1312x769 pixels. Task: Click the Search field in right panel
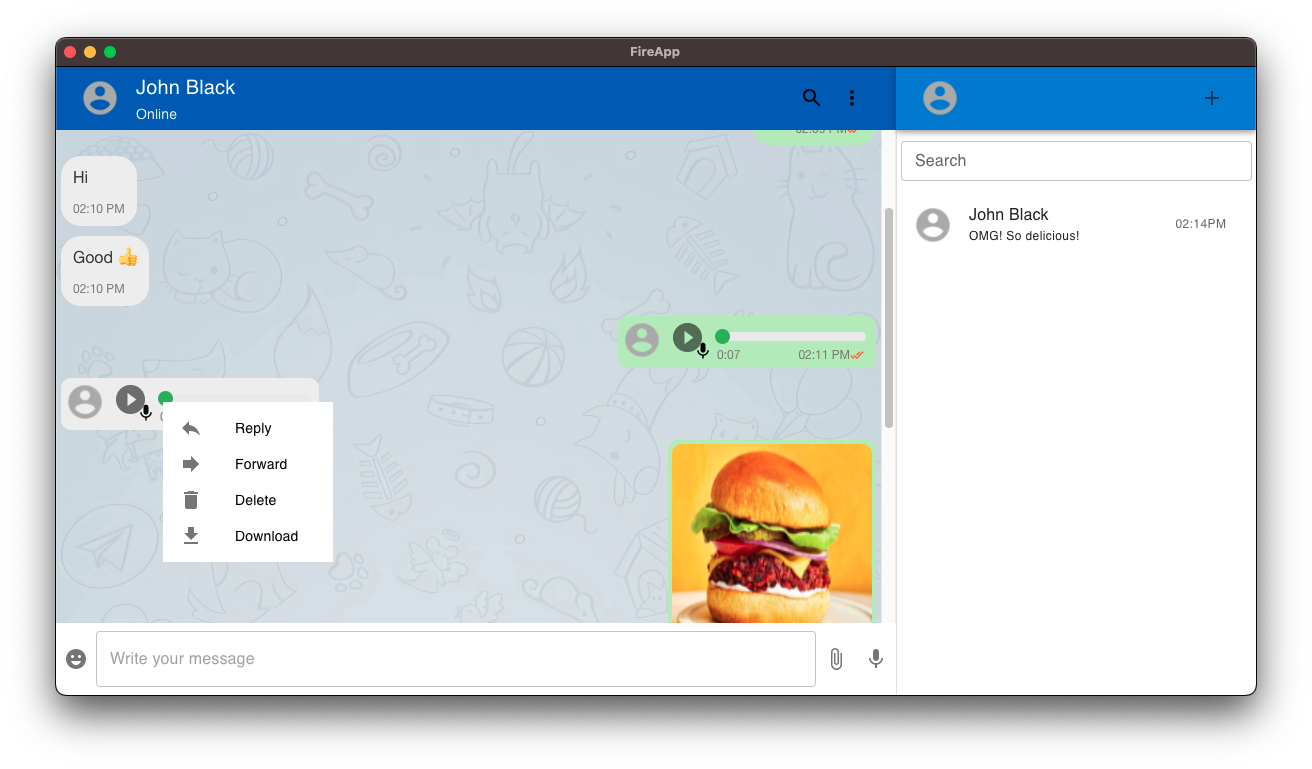(x=1075, y=160)
